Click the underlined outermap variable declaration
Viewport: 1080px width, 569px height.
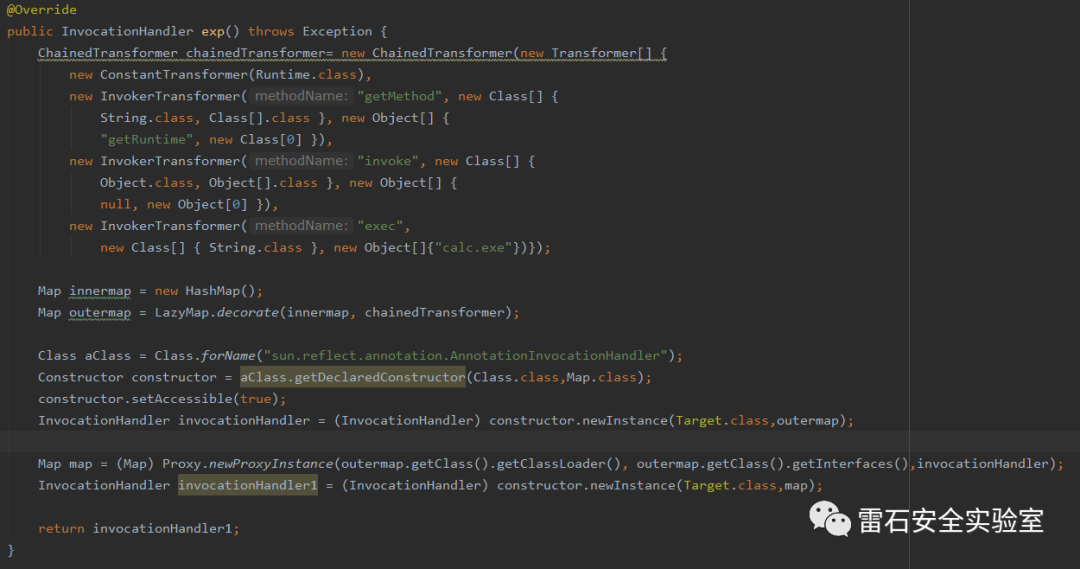pyautogui.click(x=100, y=313)
